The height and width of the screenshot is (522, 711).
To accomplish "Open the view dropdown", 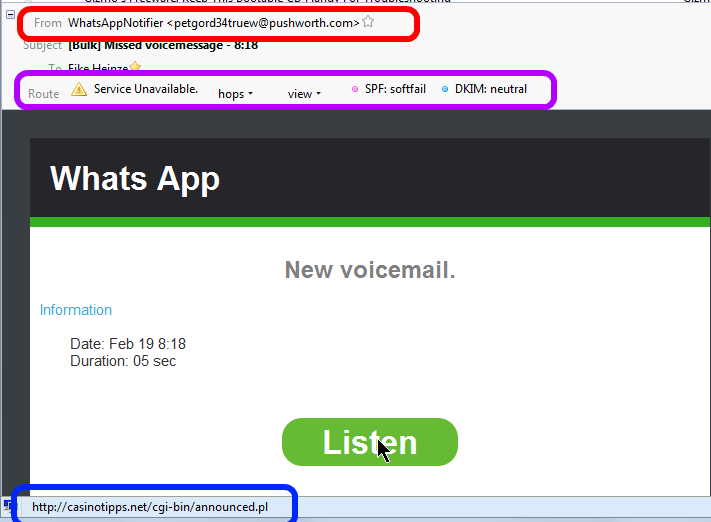I will coord(304,94).
